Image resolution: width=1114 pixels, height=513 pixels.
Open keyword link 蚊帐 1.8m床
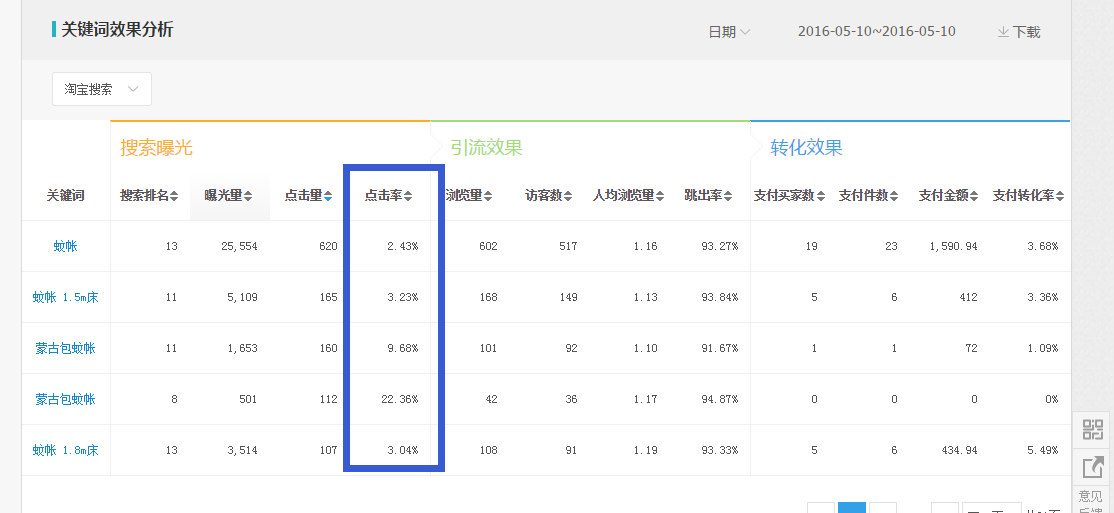65,450
